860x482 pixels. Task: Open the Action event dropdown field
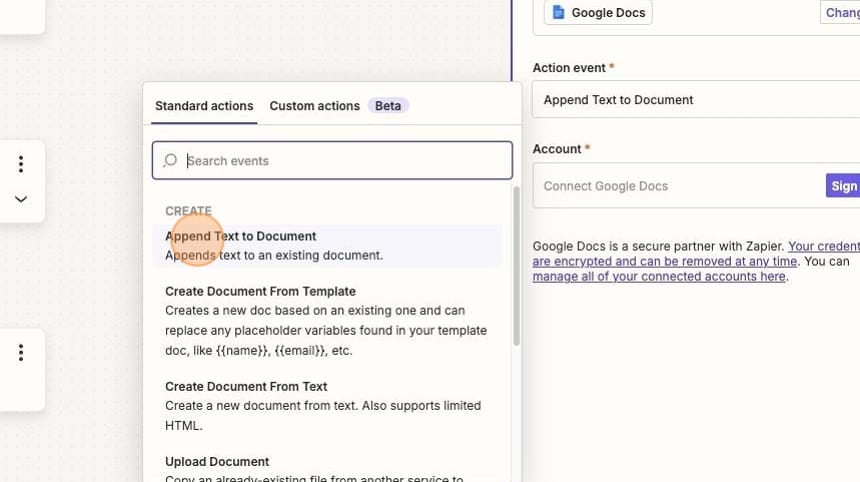[696, 100]
